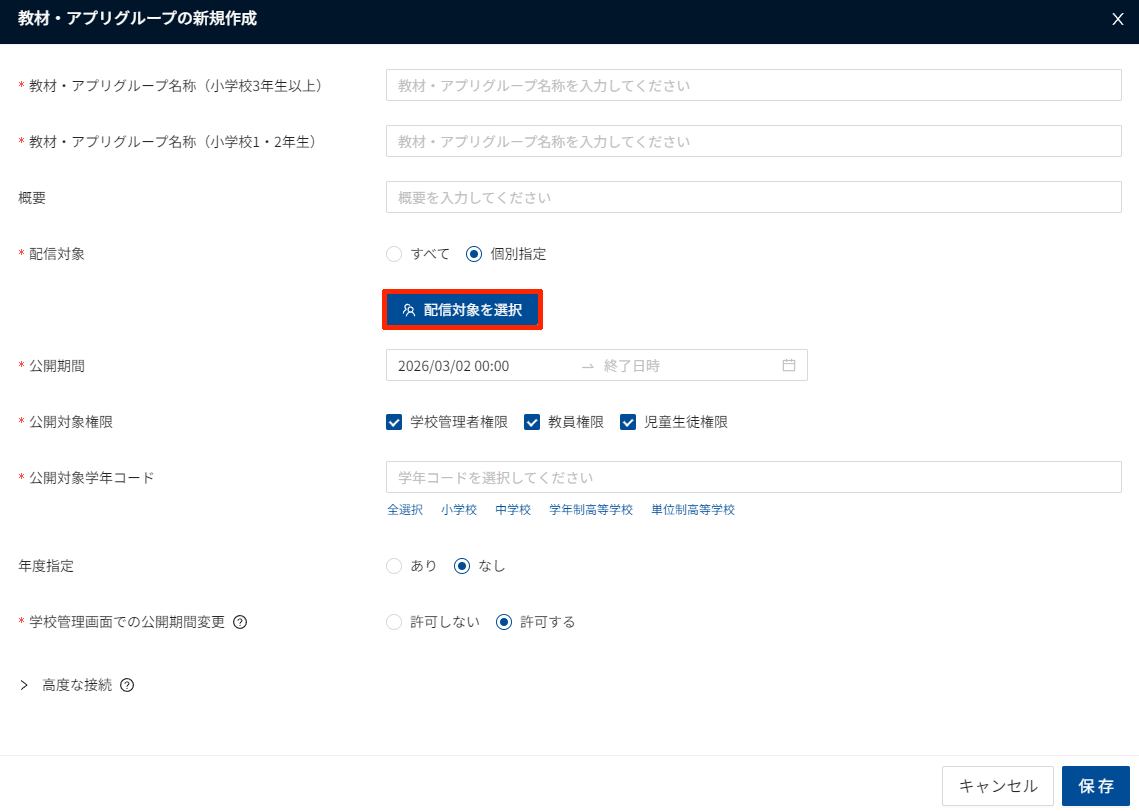Click the 概要 input field
This screenshot has height=811, width=1139.
tap(753, 197)
